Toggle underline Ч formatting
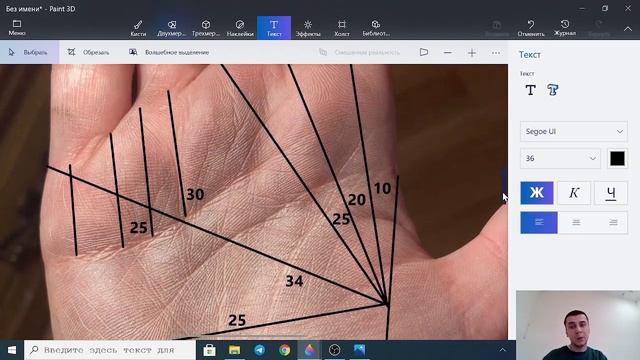 [x=611, y=193]
